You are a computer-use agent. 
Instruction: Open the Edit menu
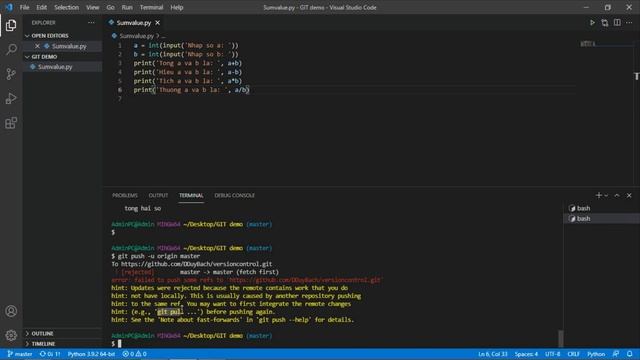41,7
